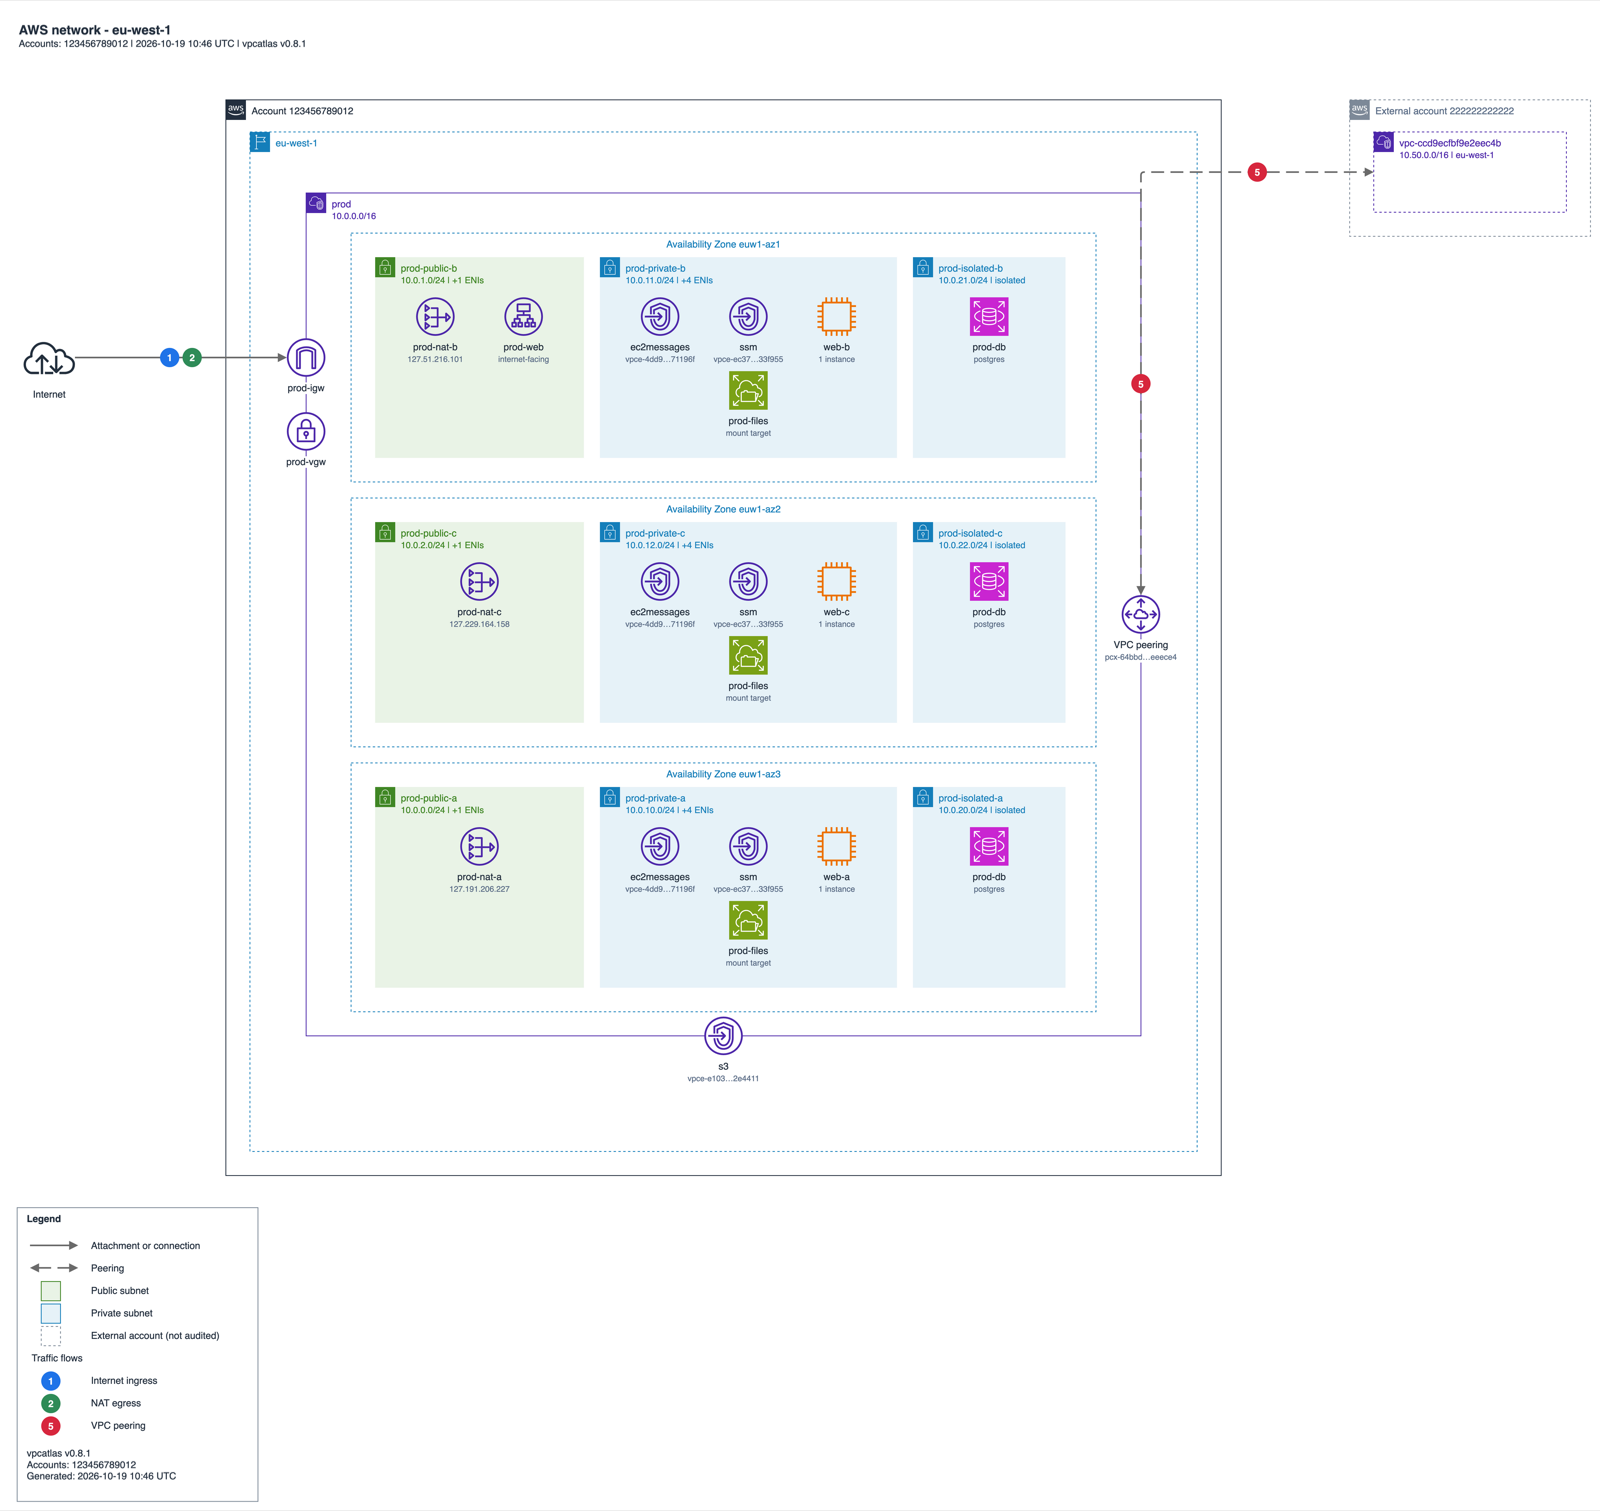This screenshot has width=1600, height=1511.
Task: Click the External account 222222222222 label
Action: [x=1444, y=111]
